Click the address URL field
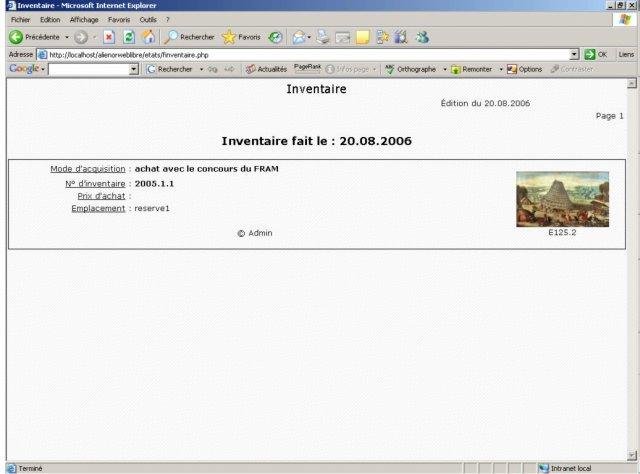This screenshot has width=640, height=474. click(308, 54)
